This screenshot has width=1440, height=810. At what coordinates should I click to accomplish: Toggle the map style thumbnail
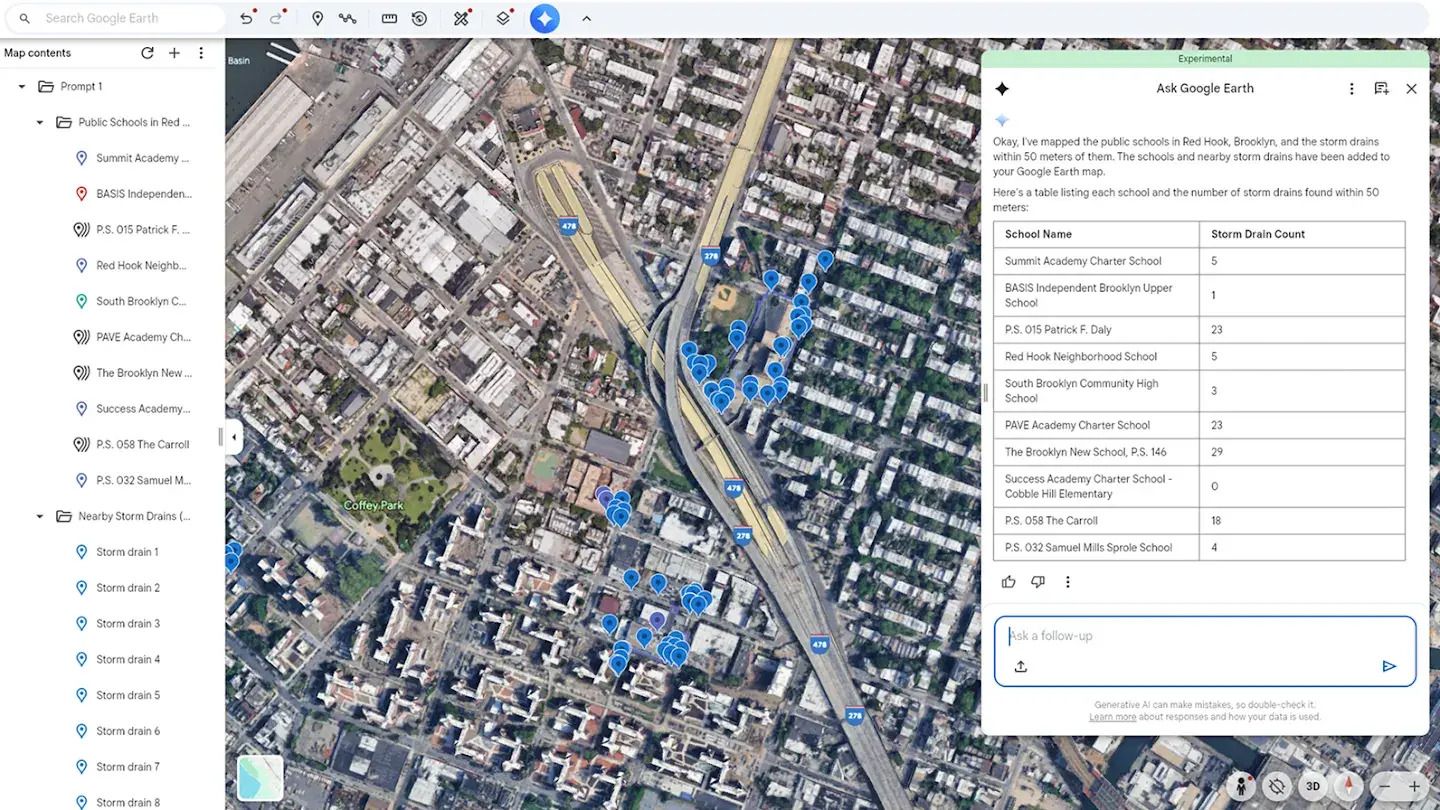pyautogui.click(x=260, y=778)
